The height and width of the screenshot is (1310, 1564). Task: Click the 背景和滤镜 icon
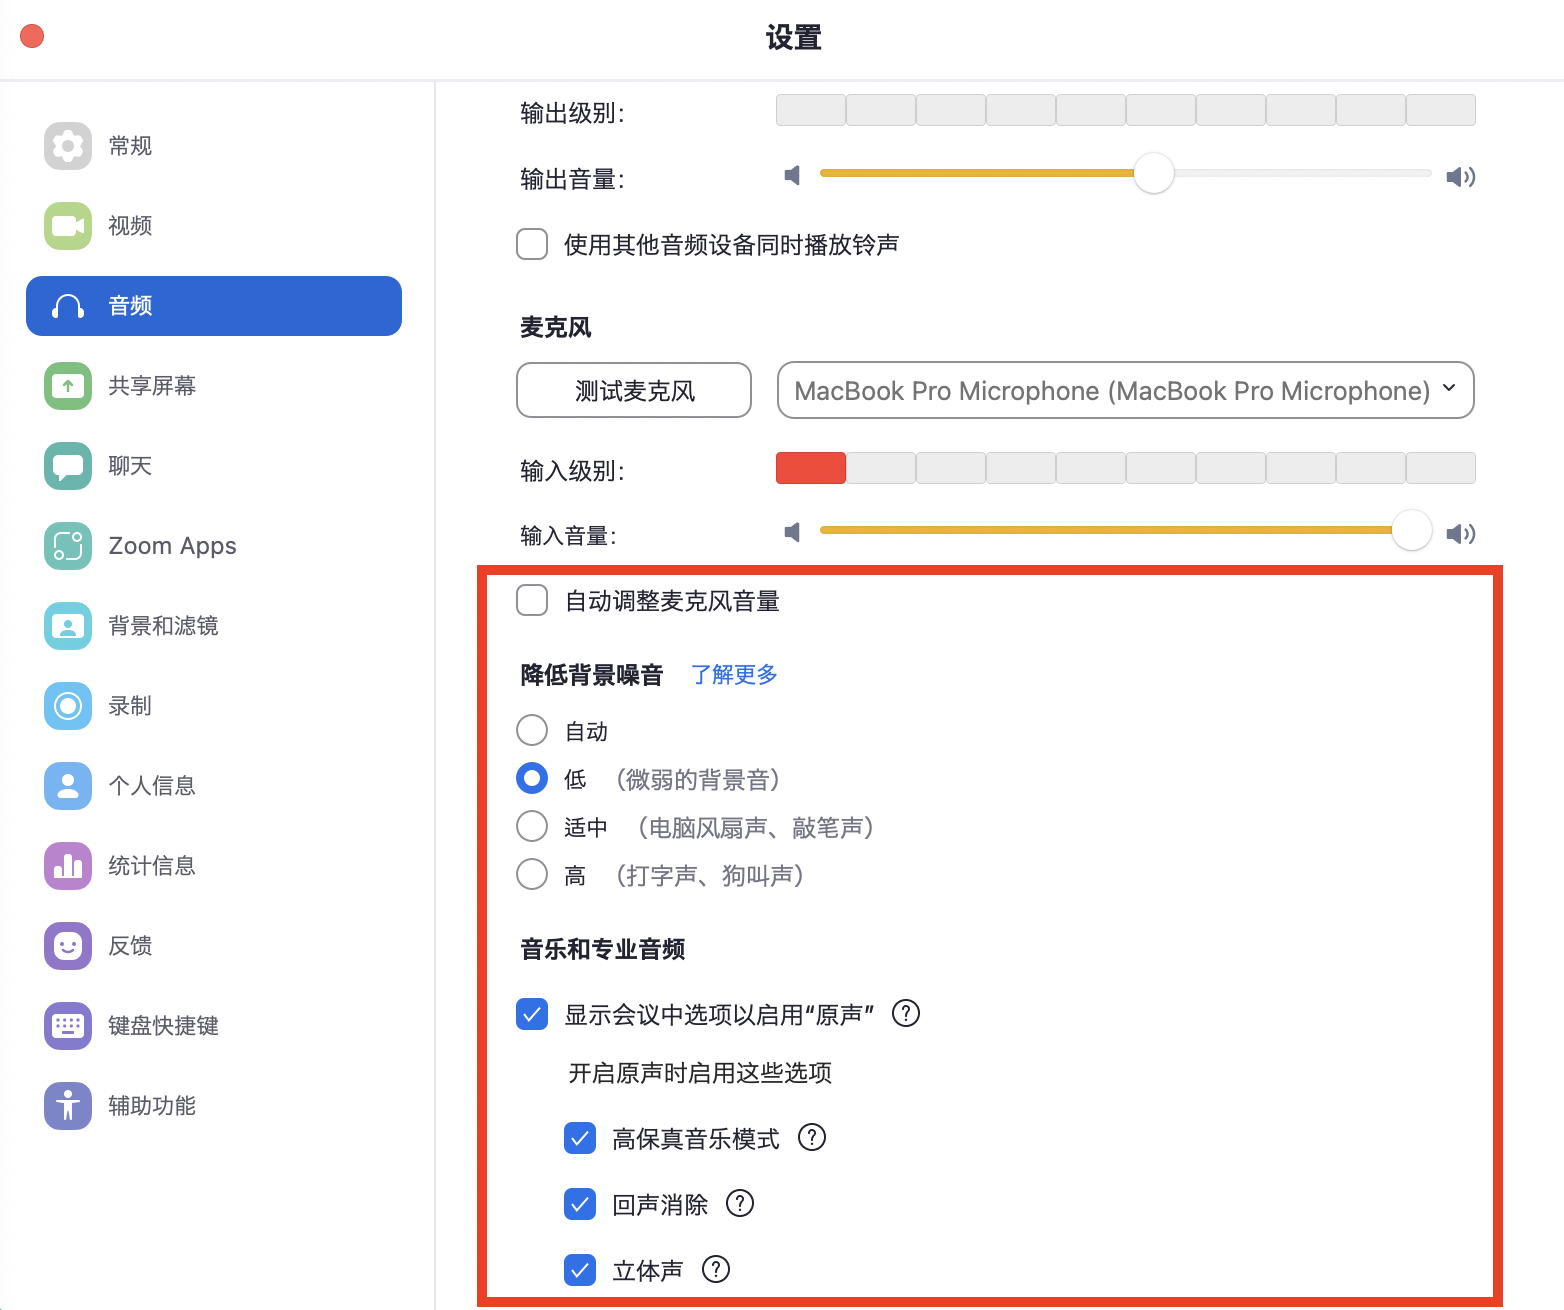point(68,626)
